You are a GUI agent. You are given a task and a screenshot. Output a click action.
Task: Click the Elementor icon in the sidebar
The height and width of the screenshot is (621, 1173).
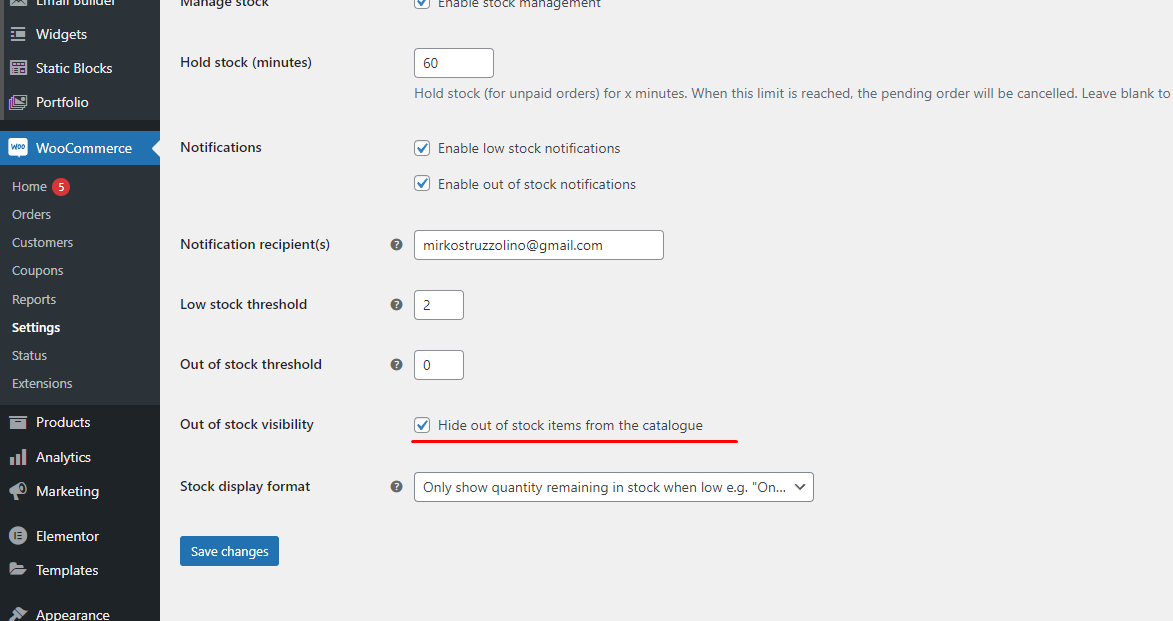[18, 536]
